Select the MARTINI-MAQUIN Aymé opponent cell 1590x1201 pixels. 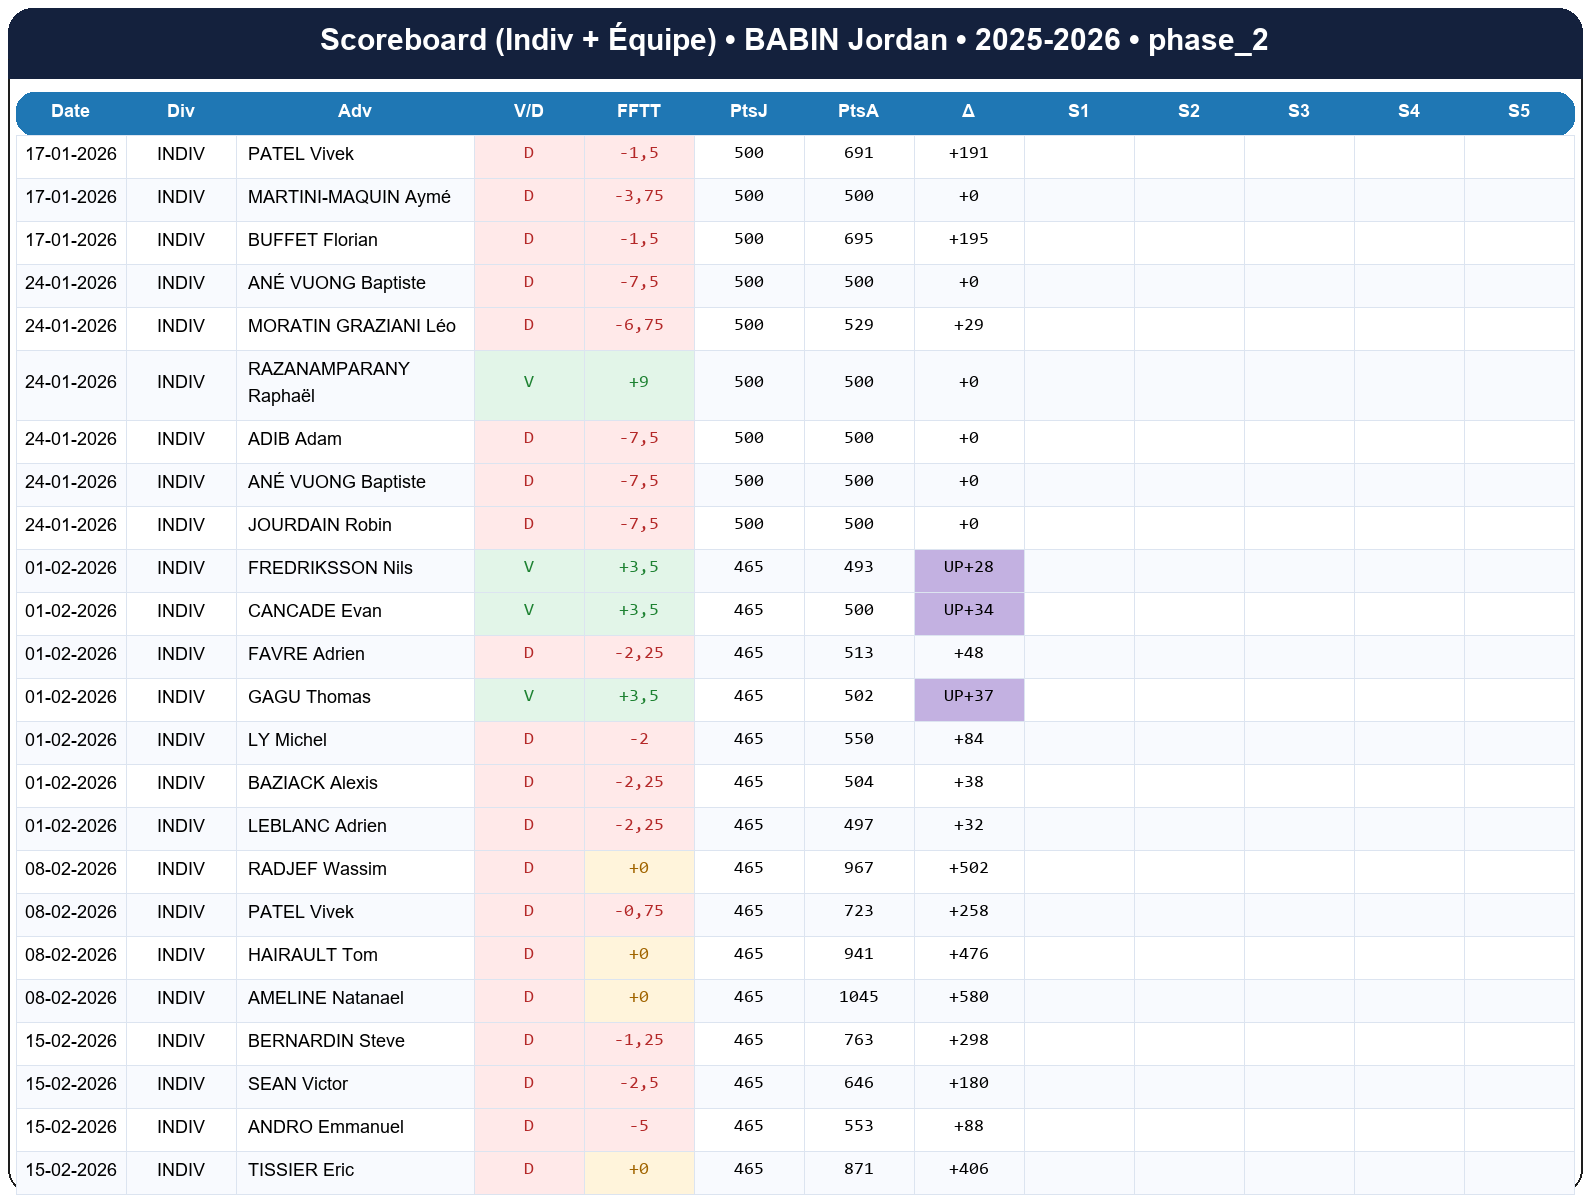pos(349,197)
